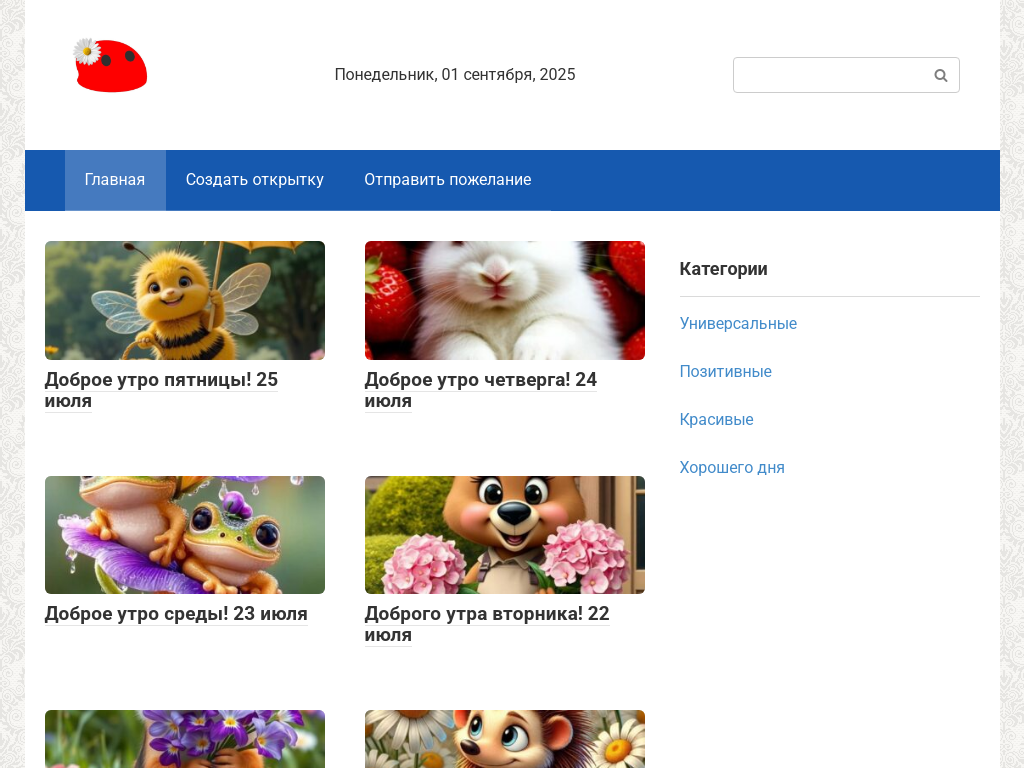The height and width of the screenshot is (768, 1024).
Task: Open the bear with pink flowers thumbnail
Action: pyautogui.click(x=505, y=535)
